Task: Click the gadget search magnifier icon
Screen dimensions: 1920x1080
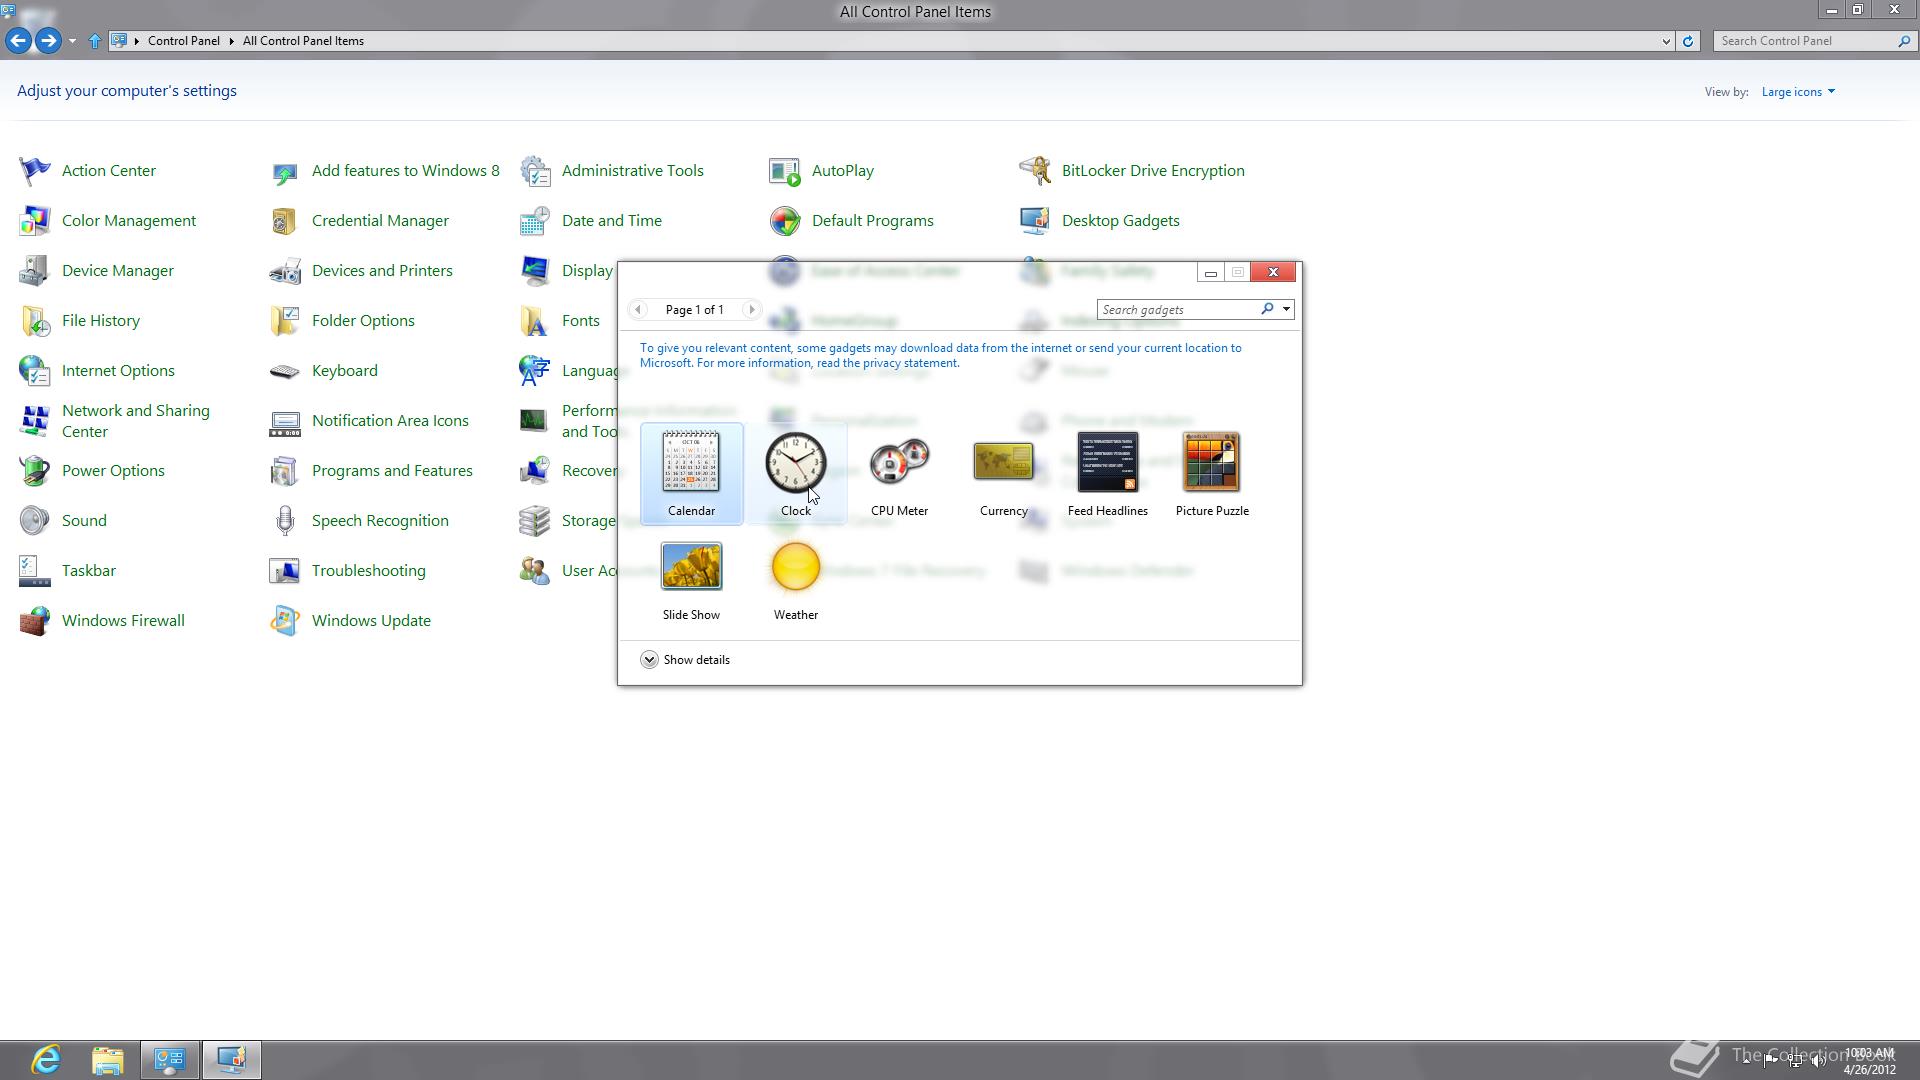Action: [x=1267, y=310]
